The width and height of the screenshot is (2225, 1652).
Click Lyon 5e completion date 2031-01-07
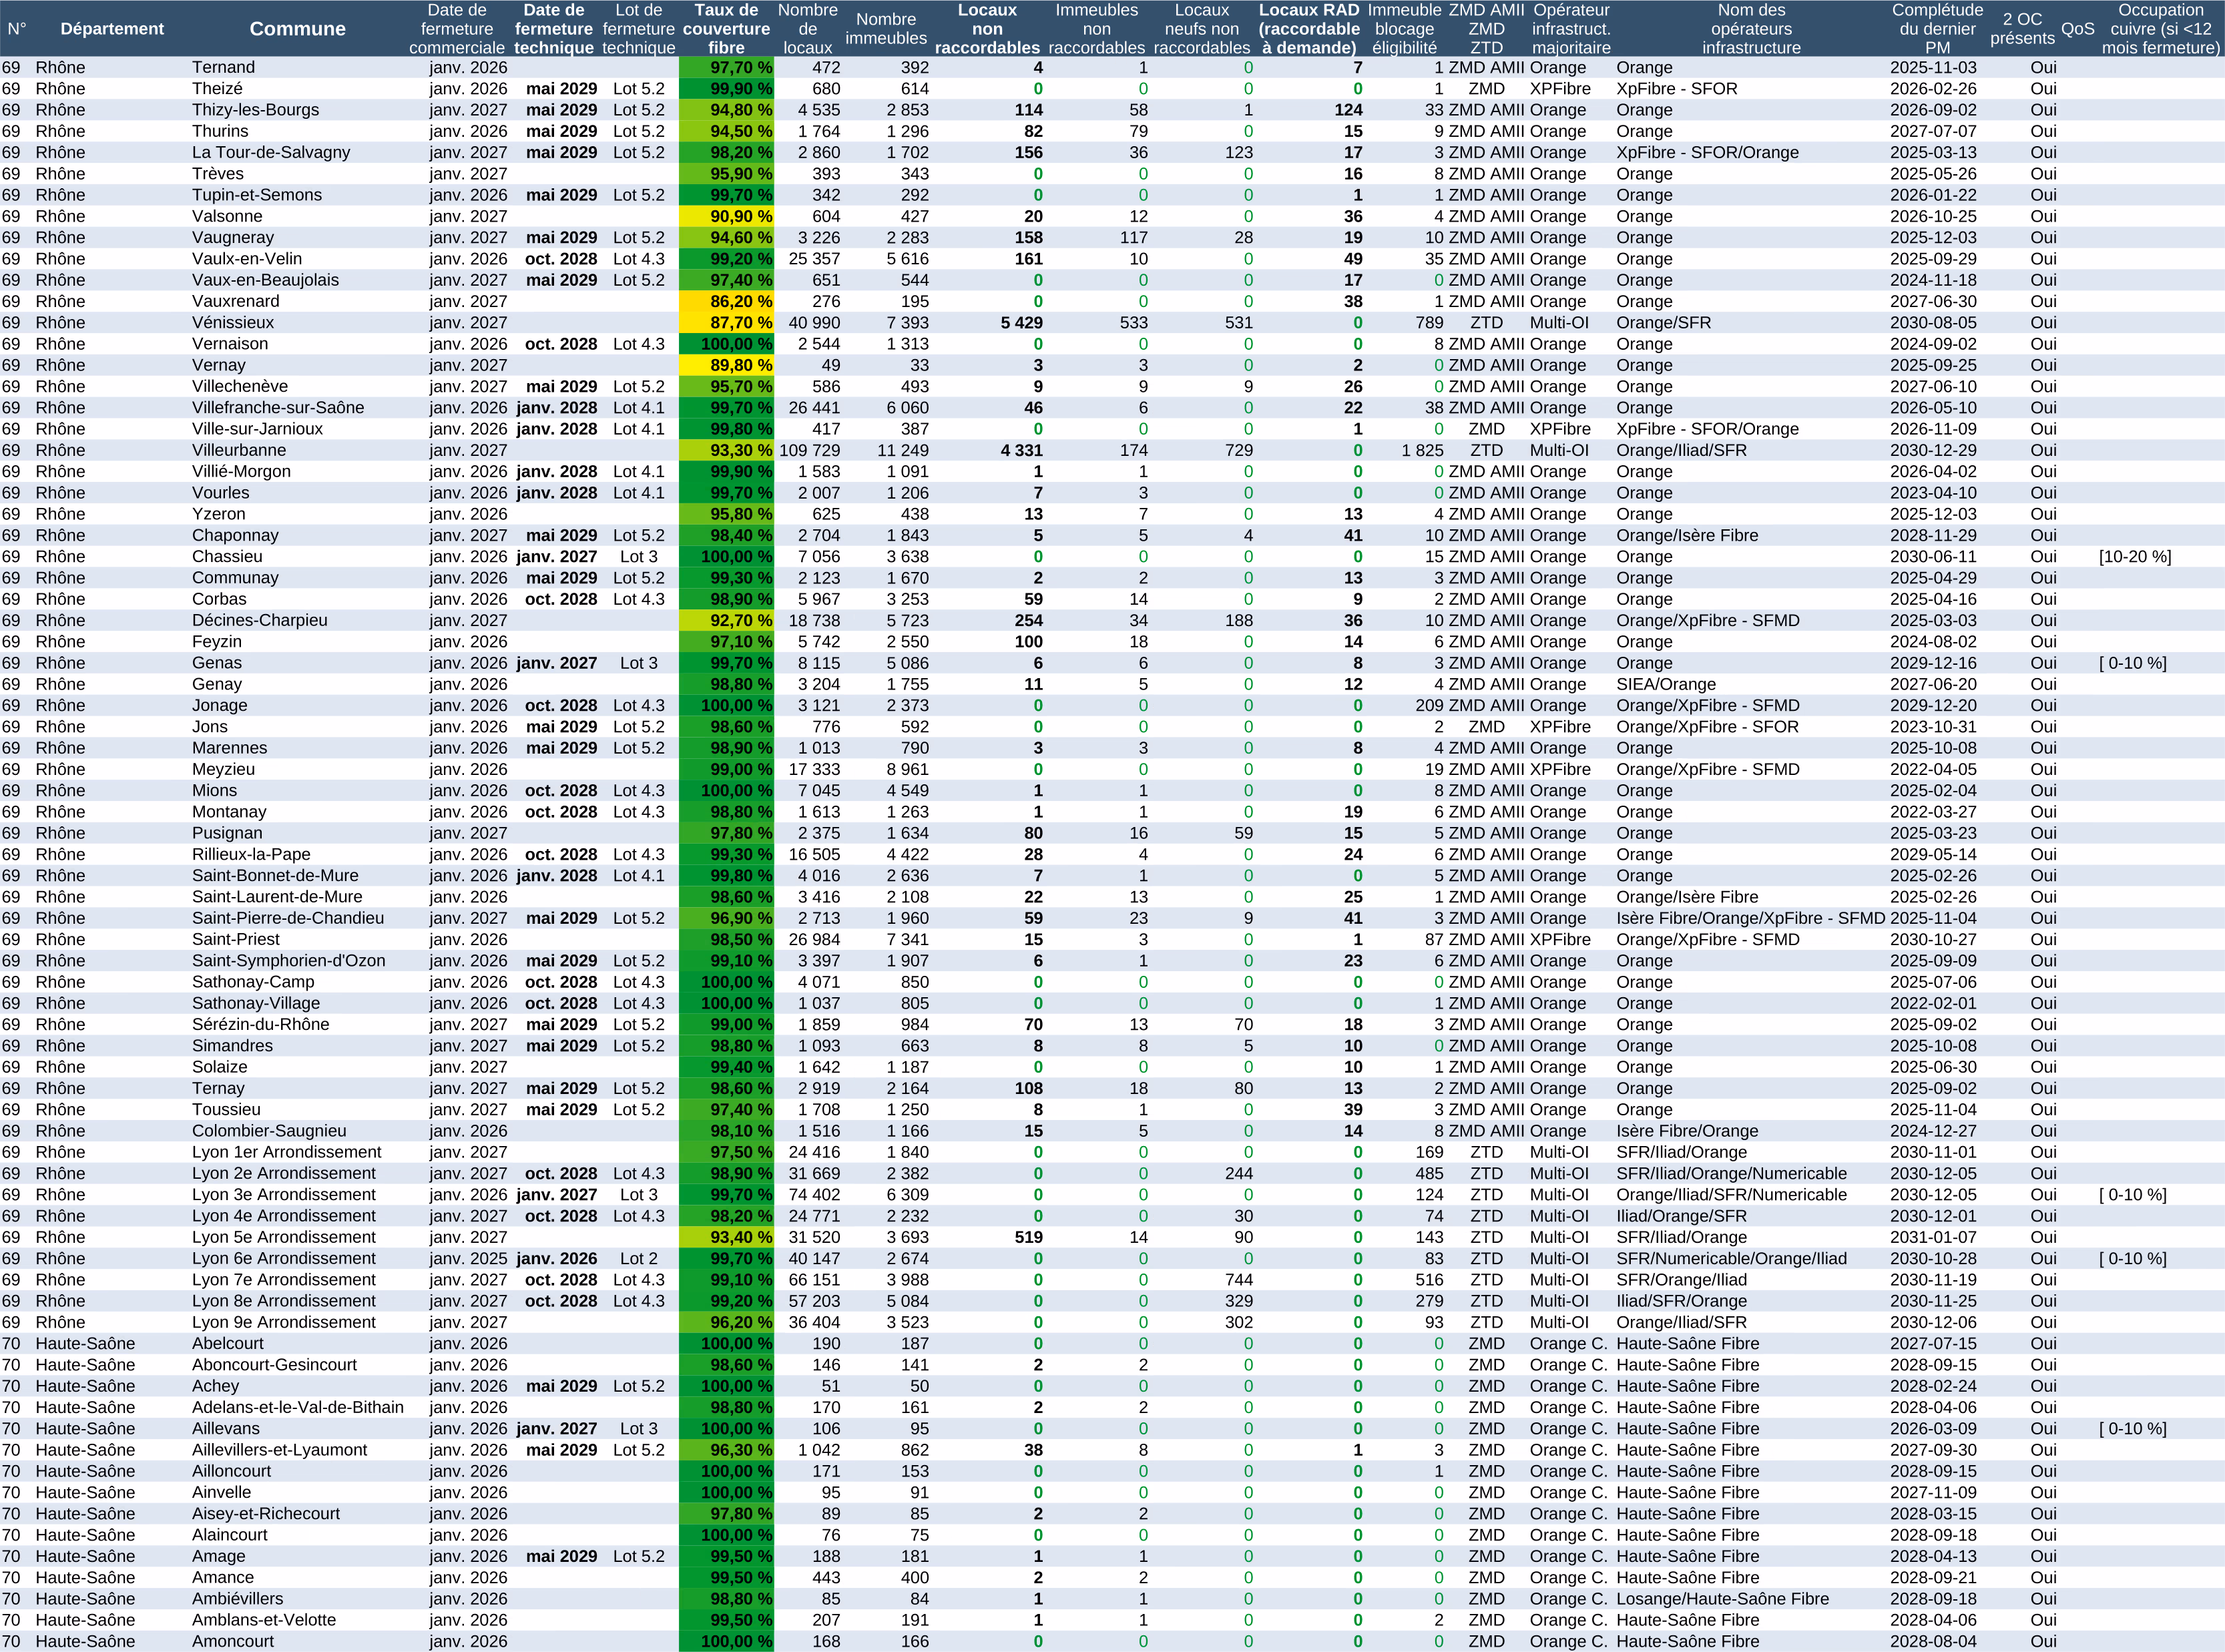[x=1933, y=1237]
